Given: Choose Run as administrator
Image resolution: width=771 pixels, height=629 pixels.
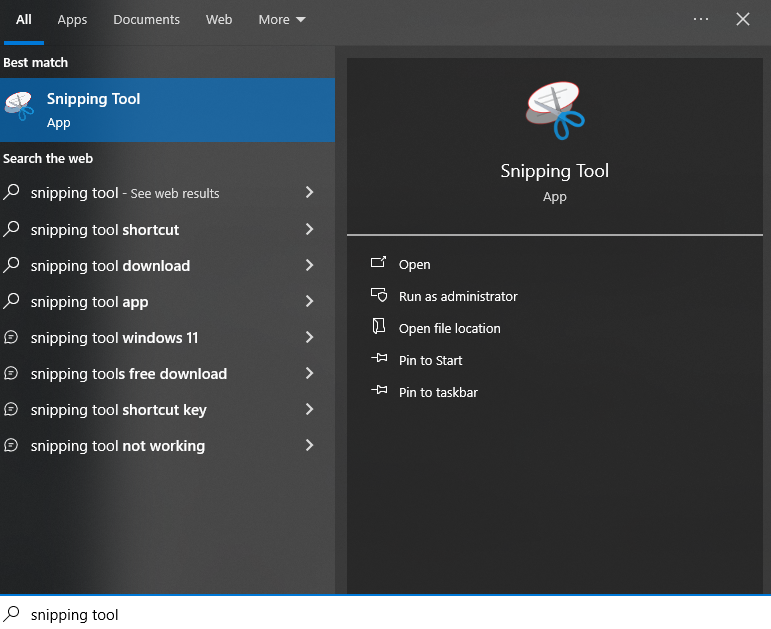Looking at the screenshot, I should click(x=458, y=296).
